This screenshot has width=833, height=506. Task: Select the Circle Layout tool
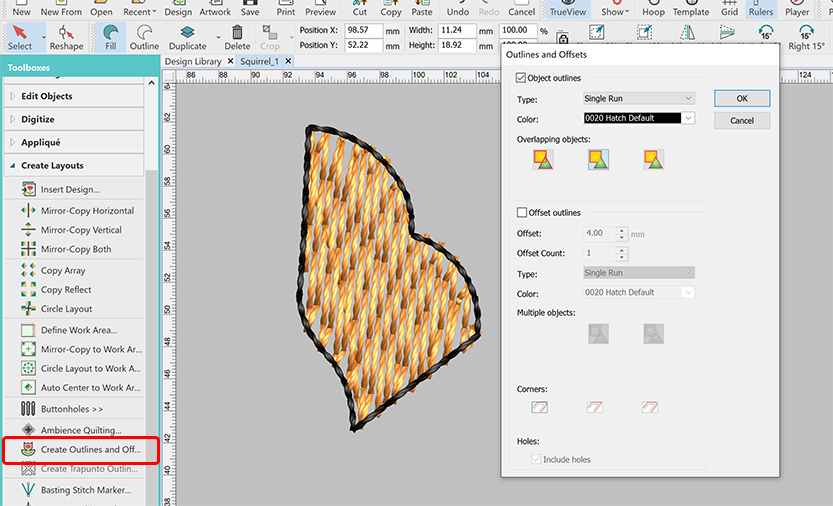click(66, 309)
